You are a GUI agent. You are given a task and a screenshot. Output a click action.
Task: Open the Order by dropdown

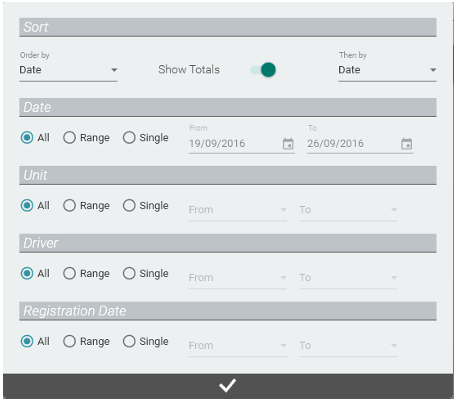(68, 70)
